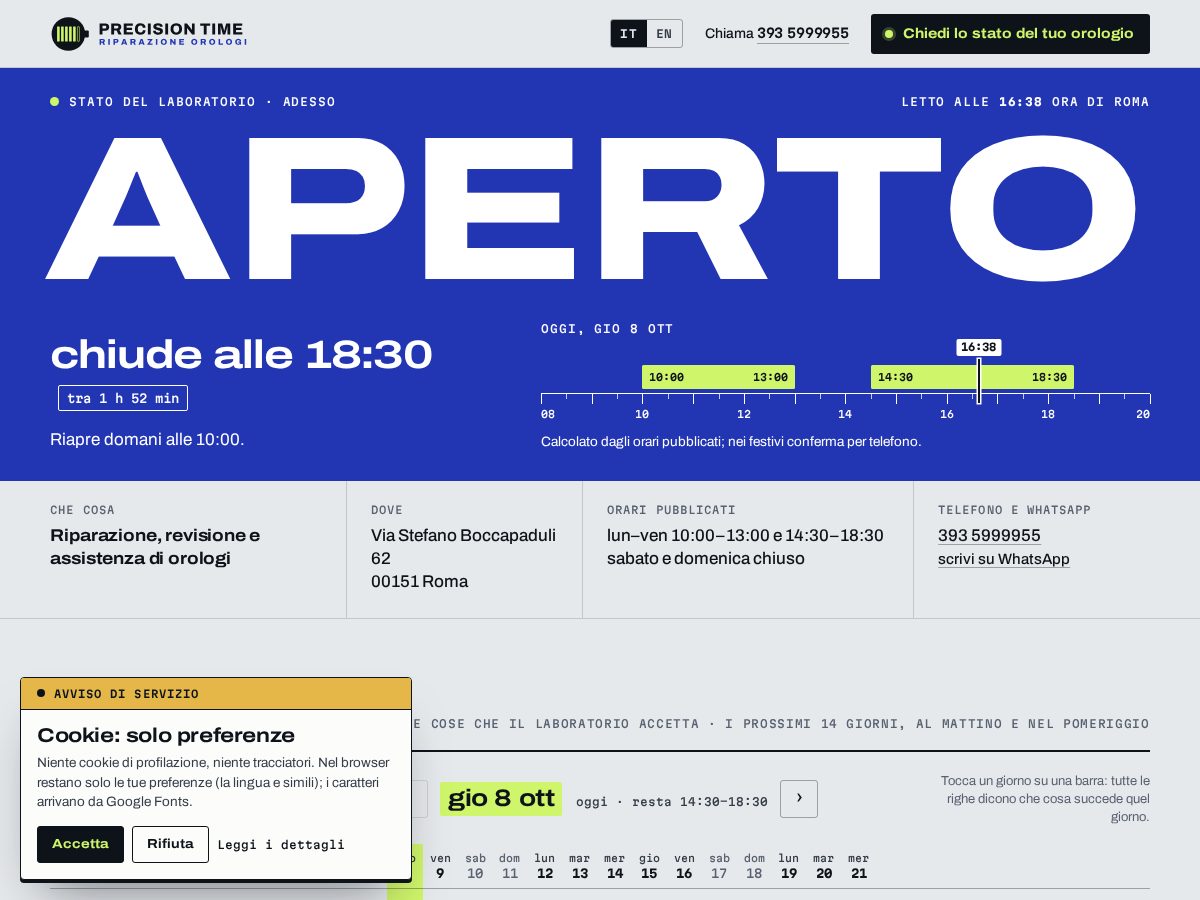Click the 16:38 current-time marker
Screen dimensions: 1200x900
point(978,348)
